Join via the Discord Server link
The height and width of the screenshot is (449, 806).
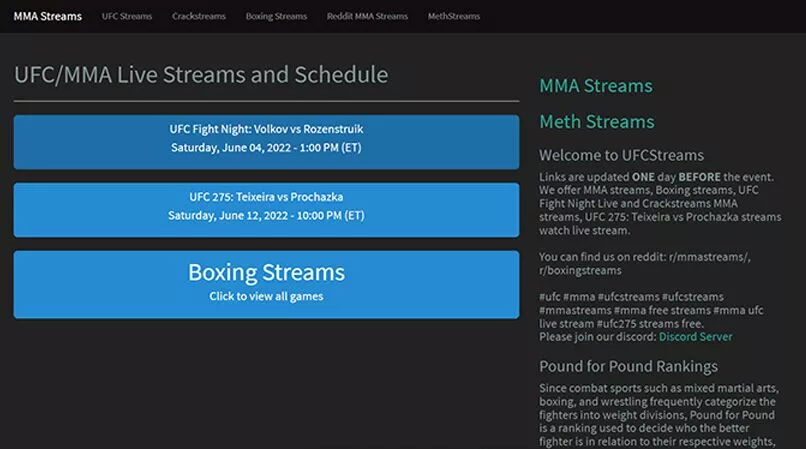pyautogui.click(x=695, y=337)
